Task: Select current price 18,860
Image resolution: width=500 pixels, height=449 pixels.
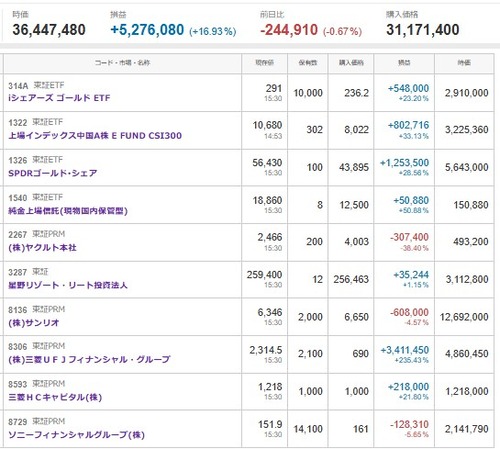Action: point(267,200)
